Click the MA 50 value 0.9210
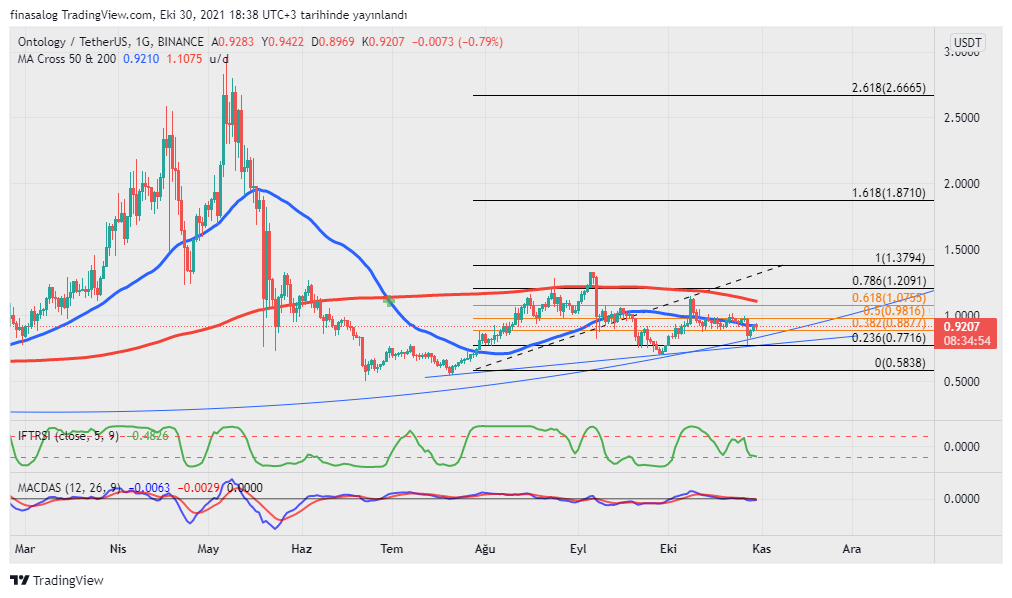1012x598 pixels. coord(141,59)
